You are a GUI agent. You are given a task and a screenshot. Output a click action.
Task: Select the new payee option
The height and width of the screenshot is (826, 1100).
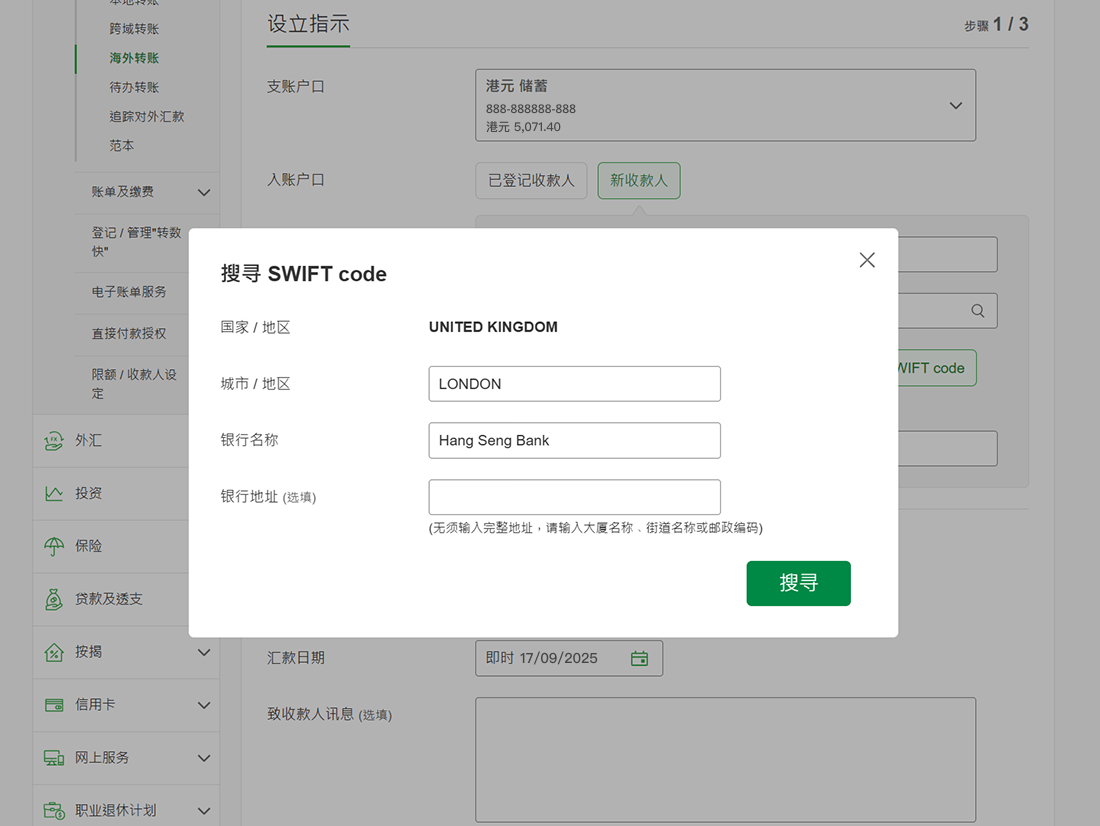[639, 181]
